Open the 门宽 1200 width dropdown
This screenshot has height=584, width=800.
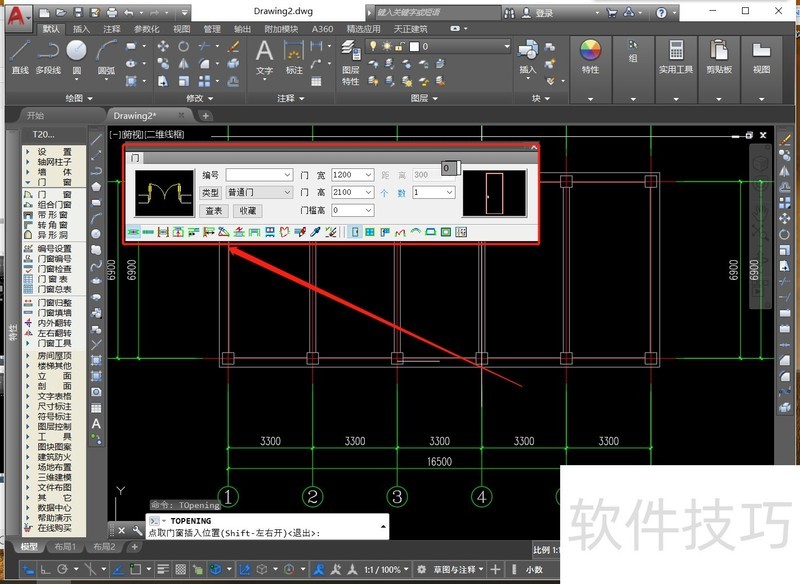(369, 174)
